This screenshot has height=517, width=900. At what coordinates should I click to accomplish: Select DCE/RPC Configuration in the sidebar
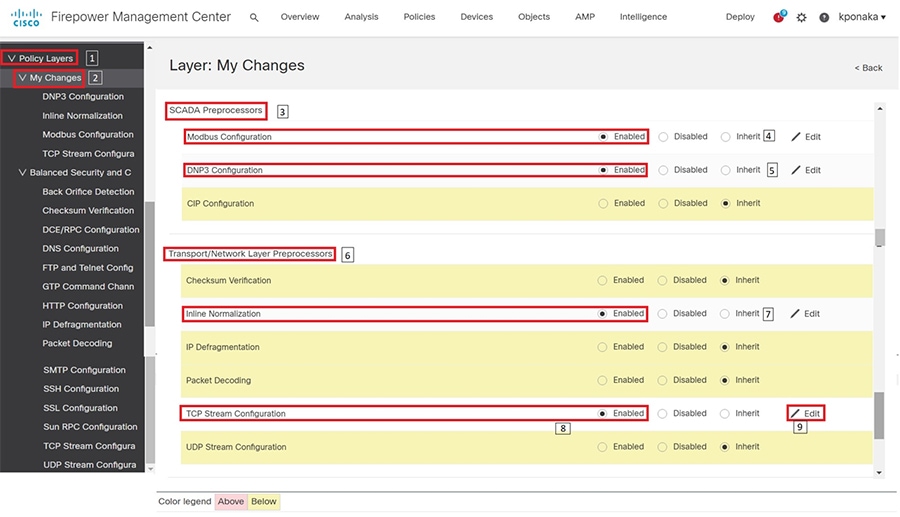91,230
